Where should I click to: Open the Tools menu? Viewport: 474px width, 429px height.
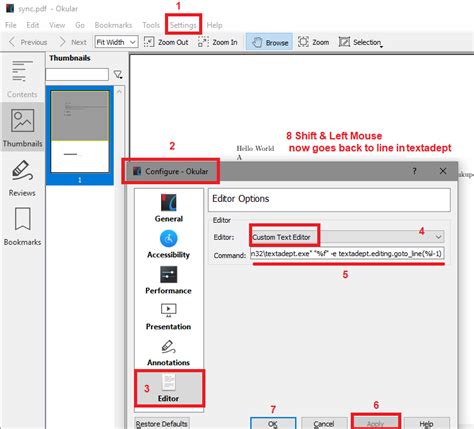151,25
